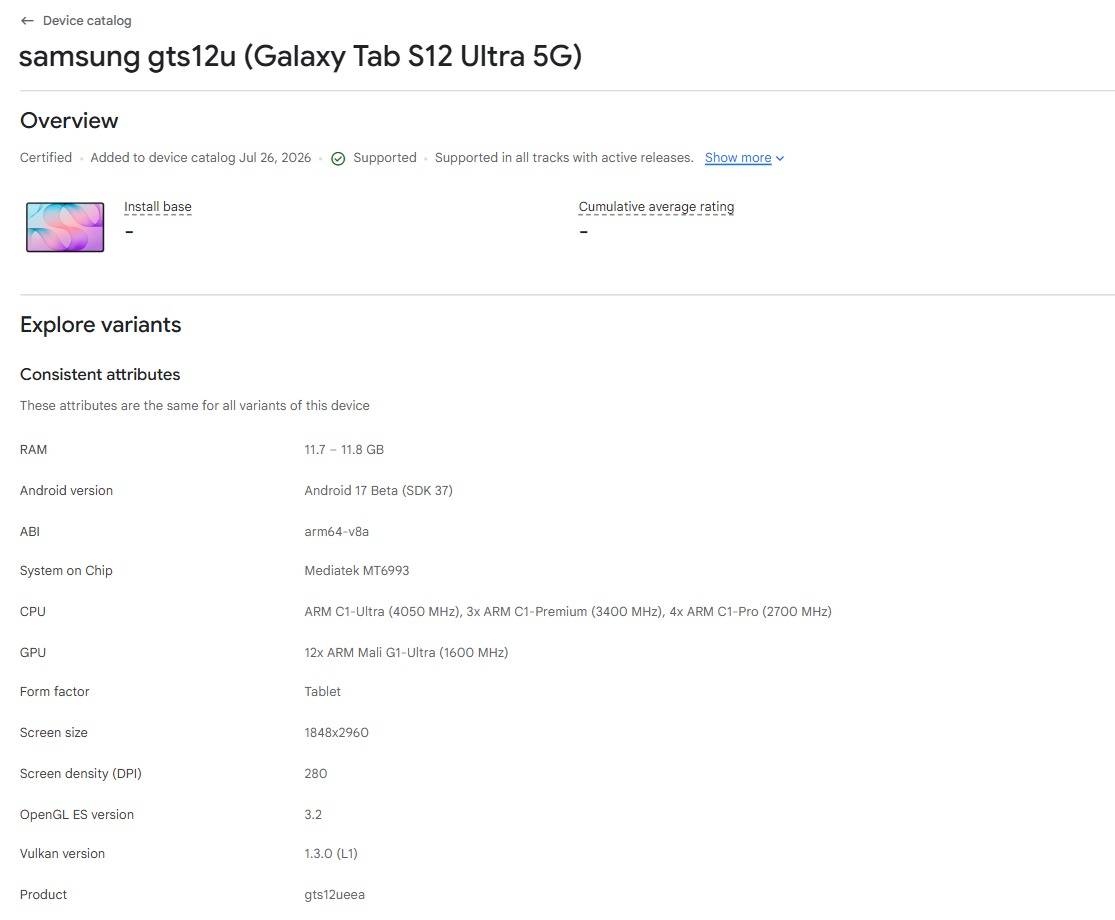Viewport: 1115px width, 920px height.
Task: Click the Certified status text
Action: 46,158
